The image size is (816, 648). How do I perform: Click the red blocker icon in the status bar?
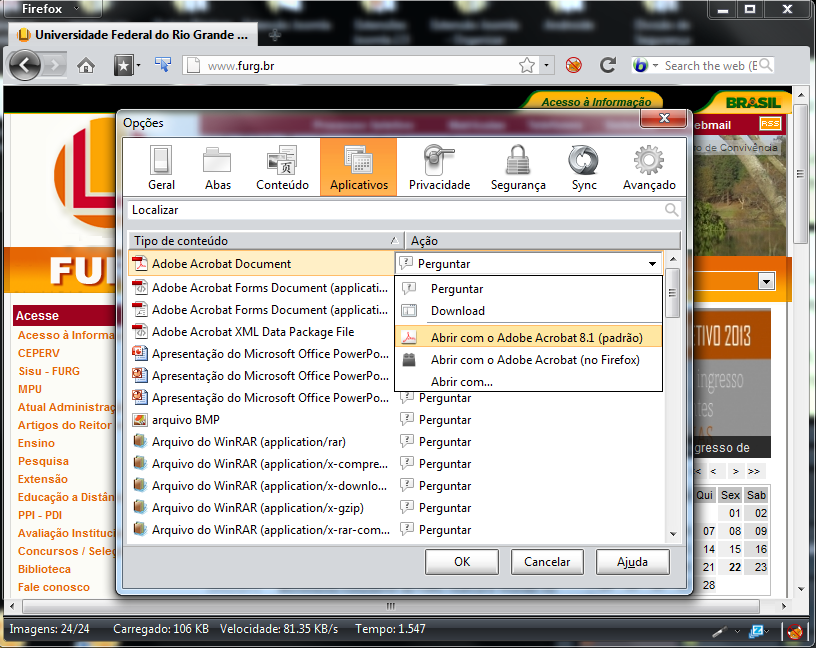(794, 631)
